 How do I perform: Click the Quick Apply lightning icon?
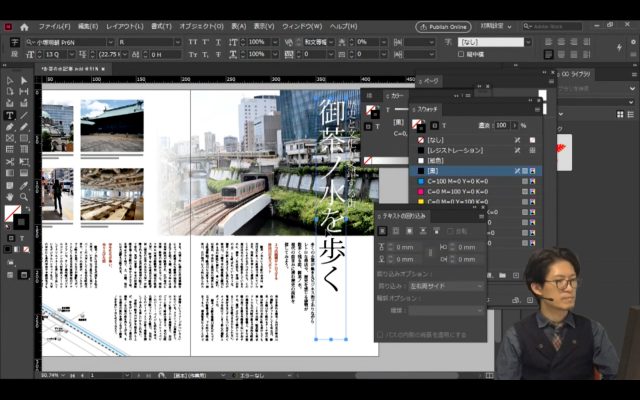(619, 47)
